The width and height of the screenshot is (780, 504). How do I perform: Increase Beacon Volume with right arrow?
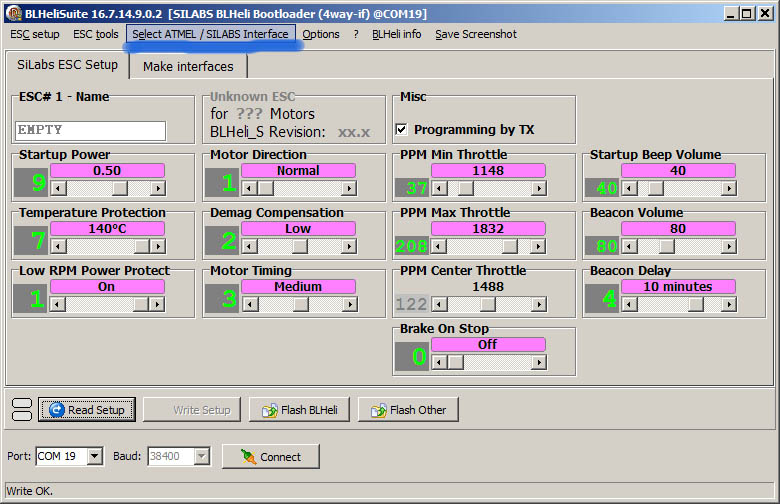pyautogui.click(x=729, y=246)
